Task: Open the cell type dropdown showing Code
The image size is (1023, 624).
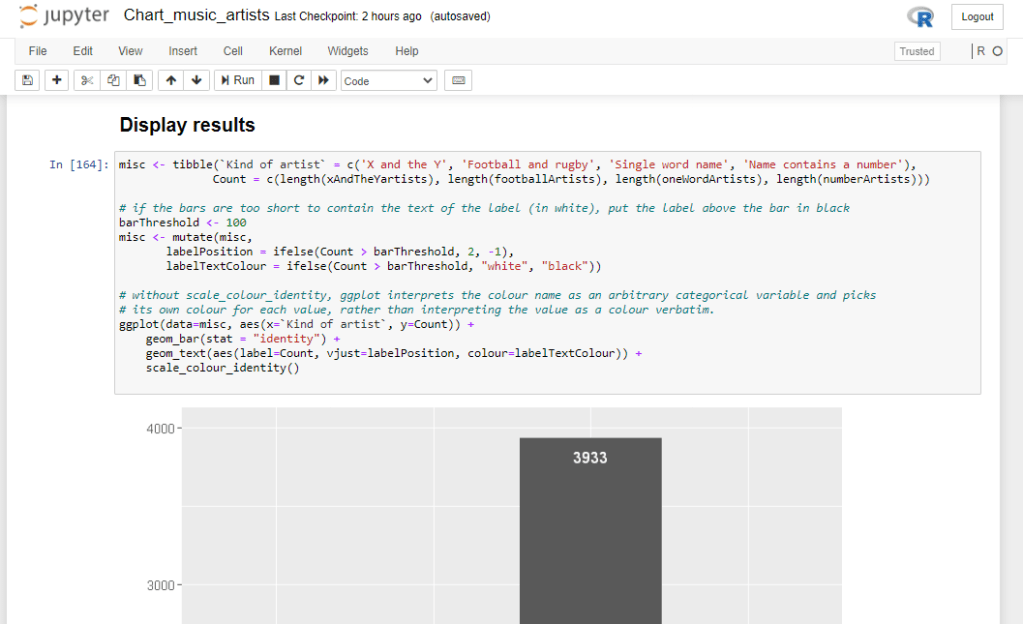Action: [x=389, y=80]
